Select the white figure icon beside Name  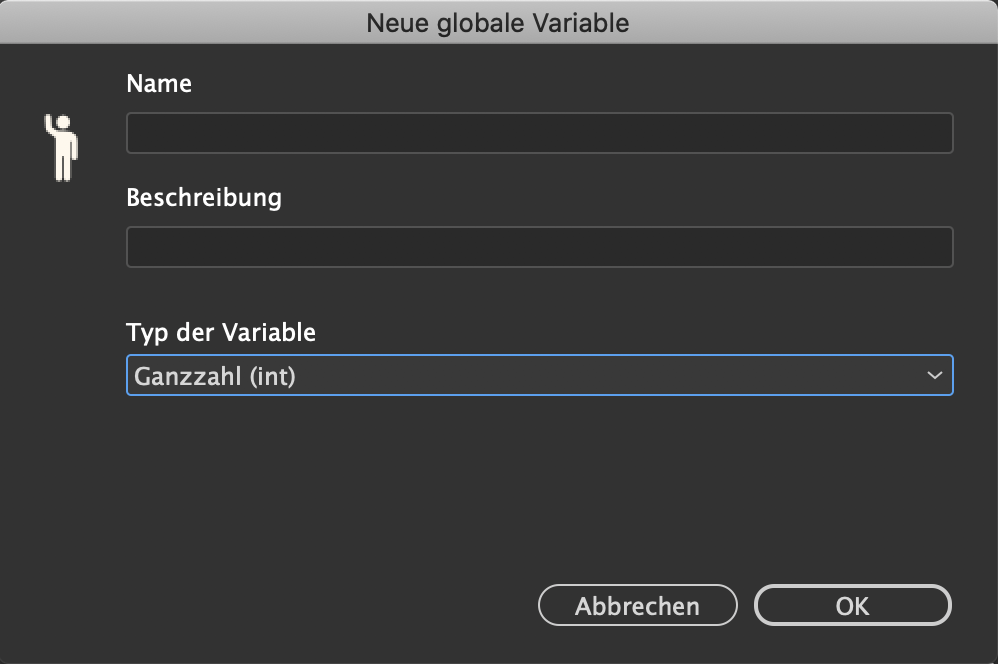coord(61,148)
